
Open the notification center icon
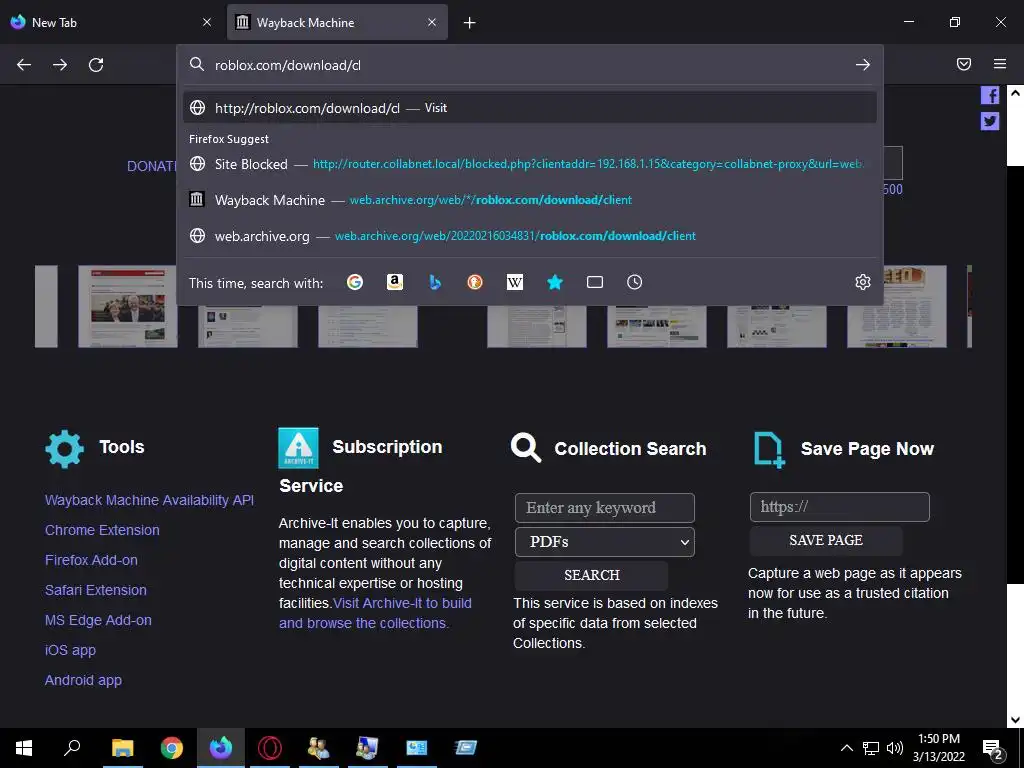pyautogui.click(x=993, y=749)
